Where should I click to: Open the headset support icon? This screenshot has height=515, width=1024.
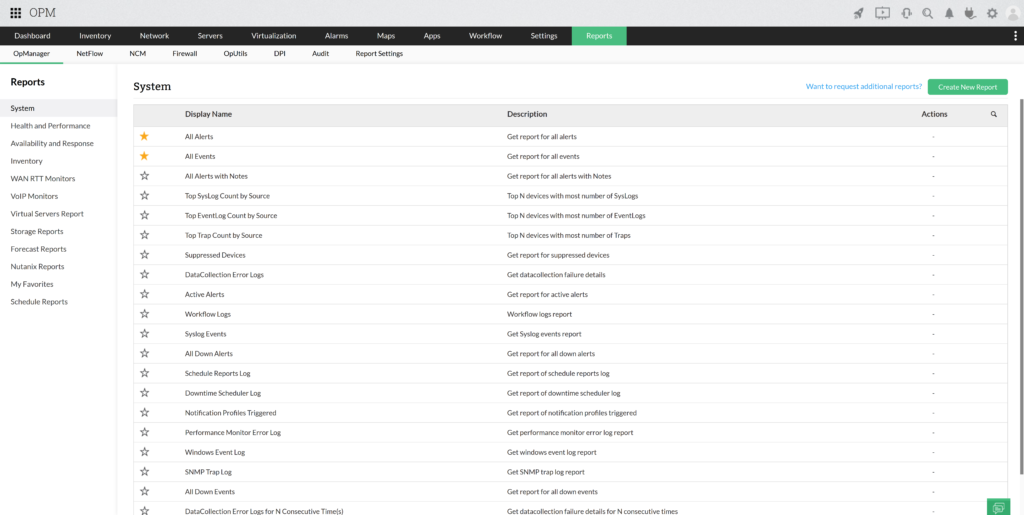pos(906,13)
